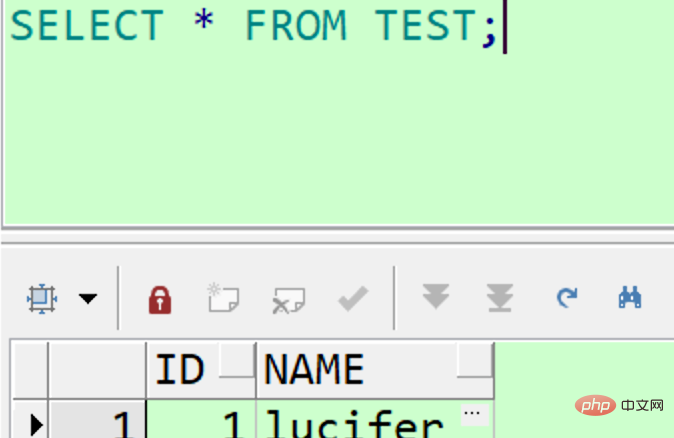Click the post changes checkmark
Image resolution: width=674 pixels, height=438 pixels.
(x=353, y=298)
